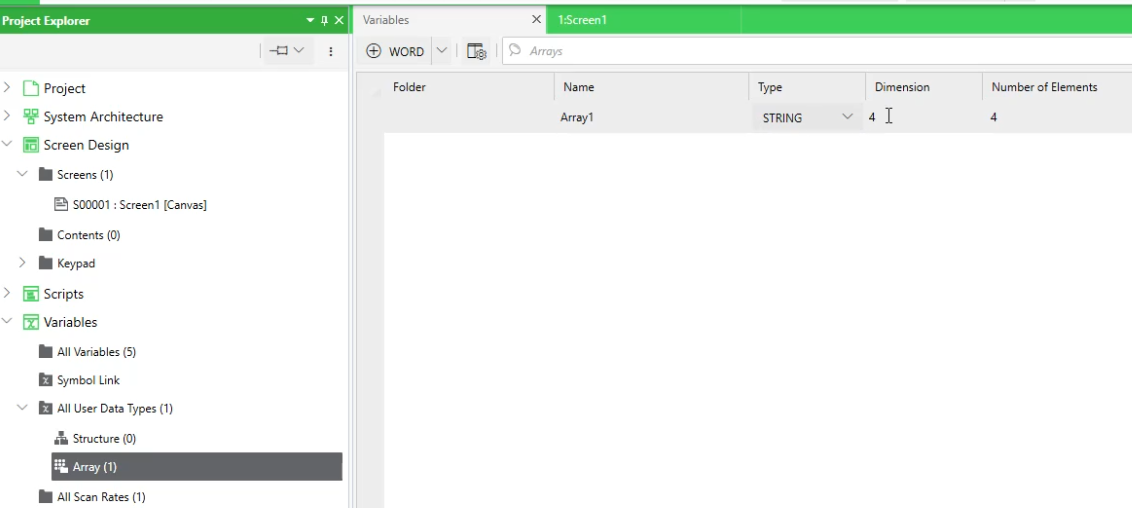The height and width of the screenshot is (508, 1132).
Task: Click the Number of Elements value for Array1
Action: [993, 117]
